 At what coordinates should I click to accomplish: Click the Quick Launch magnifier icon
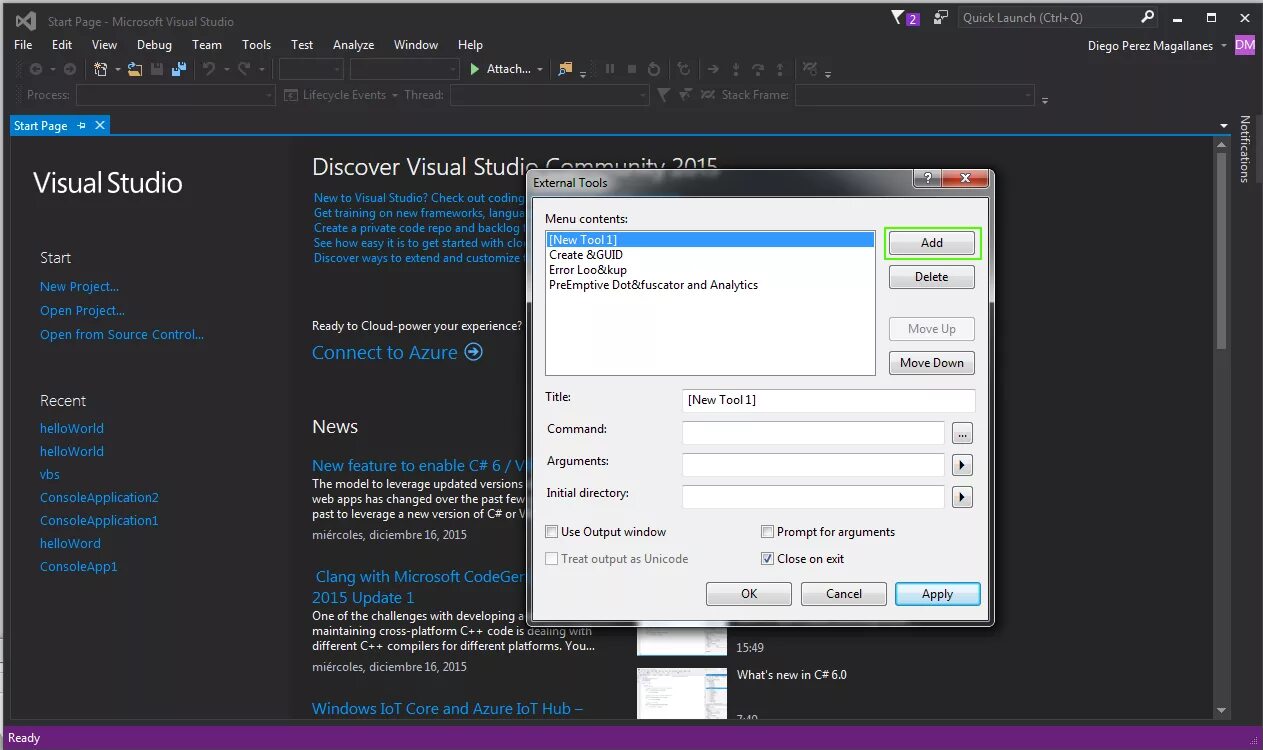click(x=1147, y=17)
